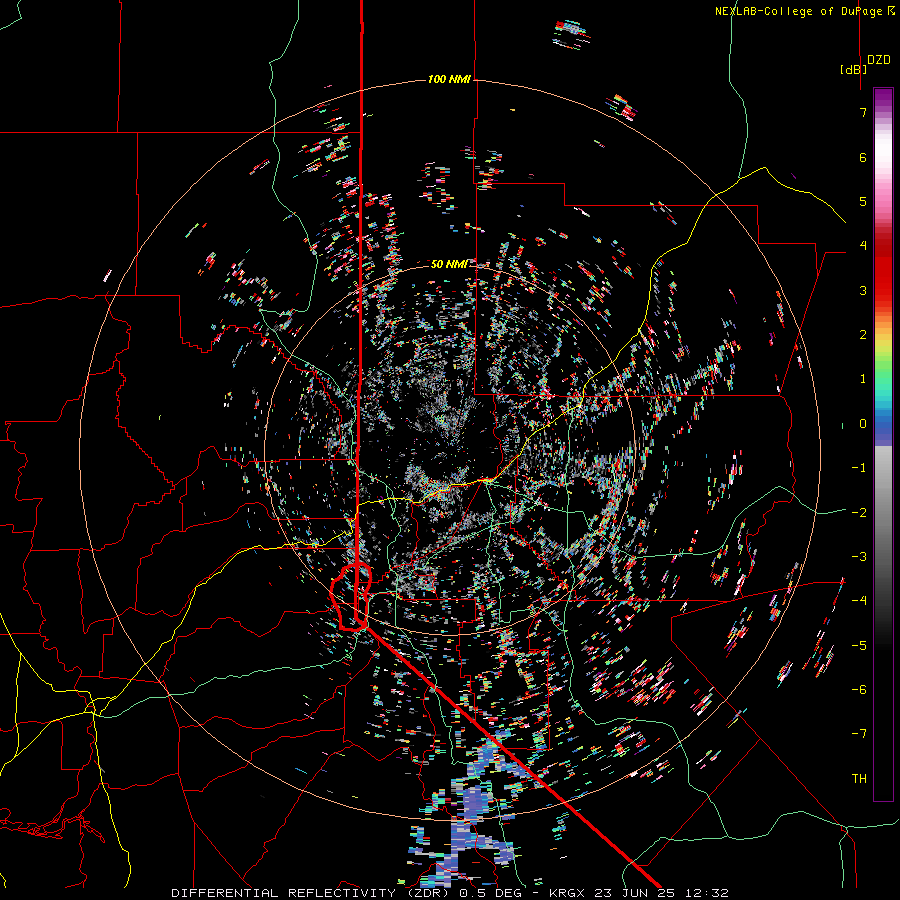The width and height of the screenshot is (900, 900).
Task: Click the 0 dB tick label
Action: click(x=863, y=424)
